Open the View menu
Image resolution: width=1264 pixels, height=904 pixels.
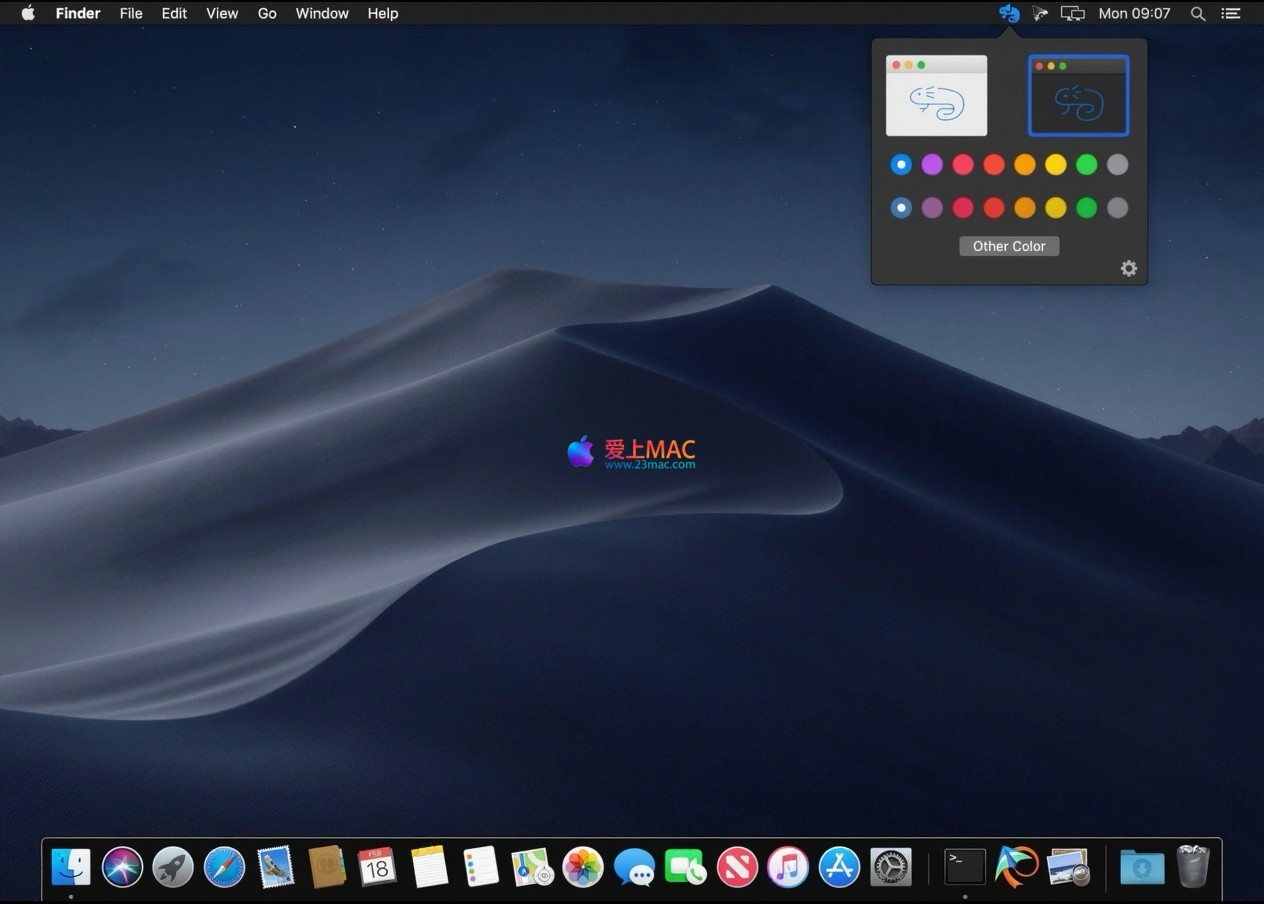[222, 13]
